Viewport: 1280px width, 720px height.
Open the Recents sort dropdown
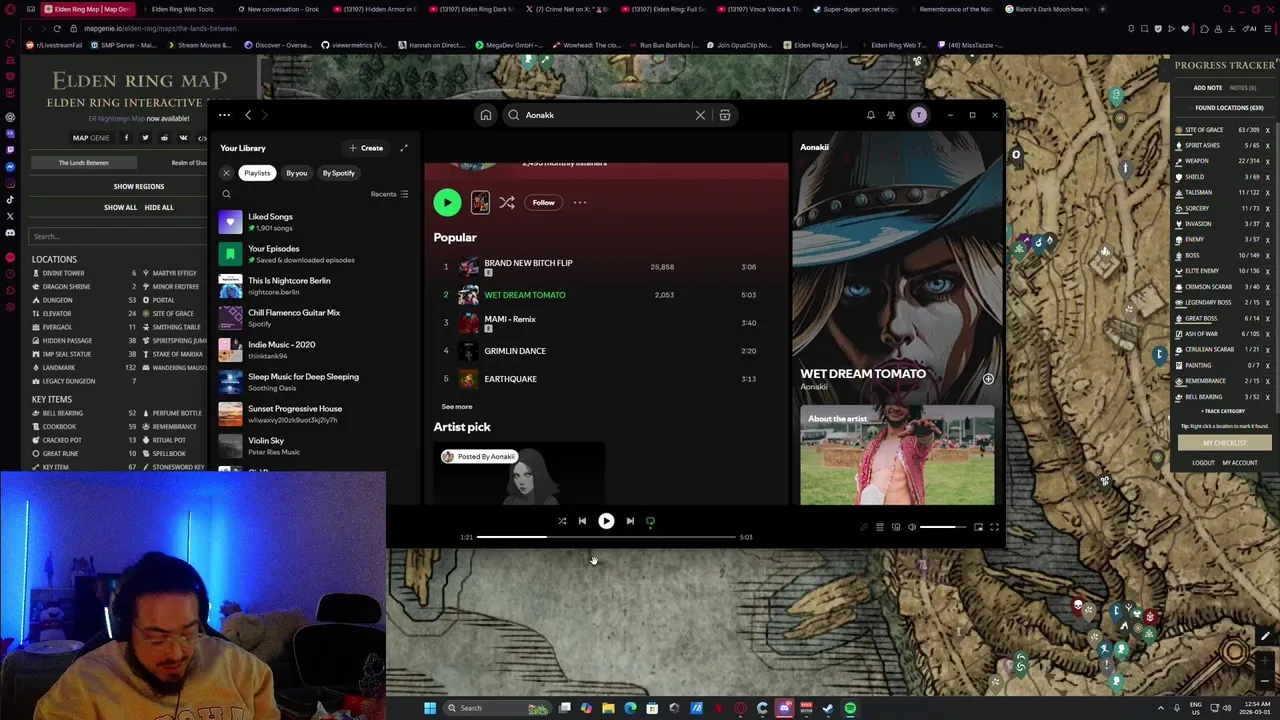[x=389, y=194]
